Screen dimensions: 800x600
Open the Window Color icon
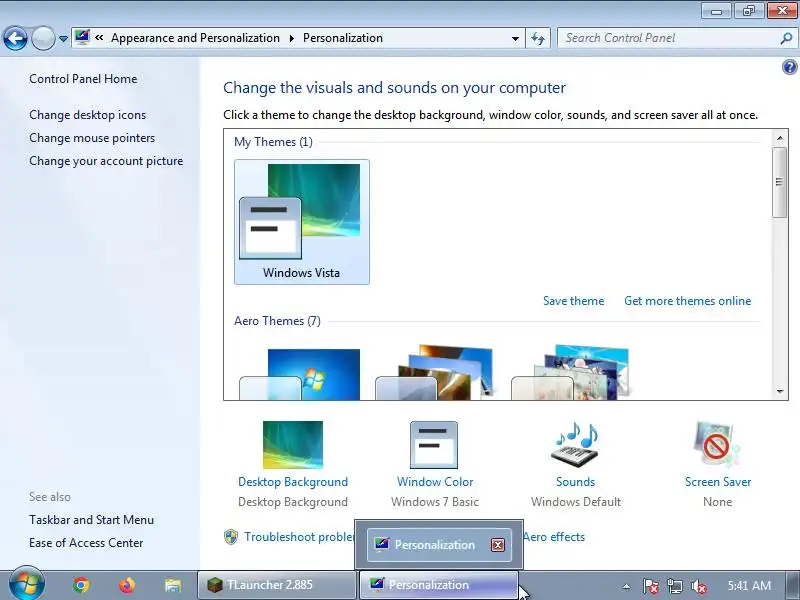[x=434, y=444]
